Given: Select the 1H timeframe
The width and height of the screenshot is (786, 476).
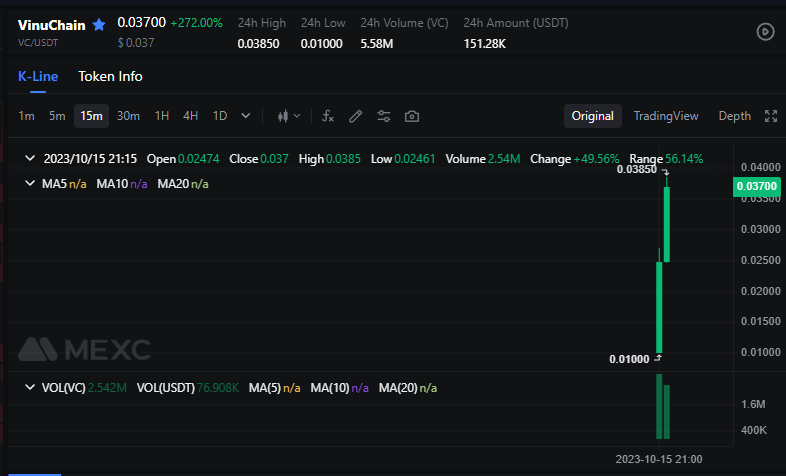Looking at the screenshot, I should 162,116.
